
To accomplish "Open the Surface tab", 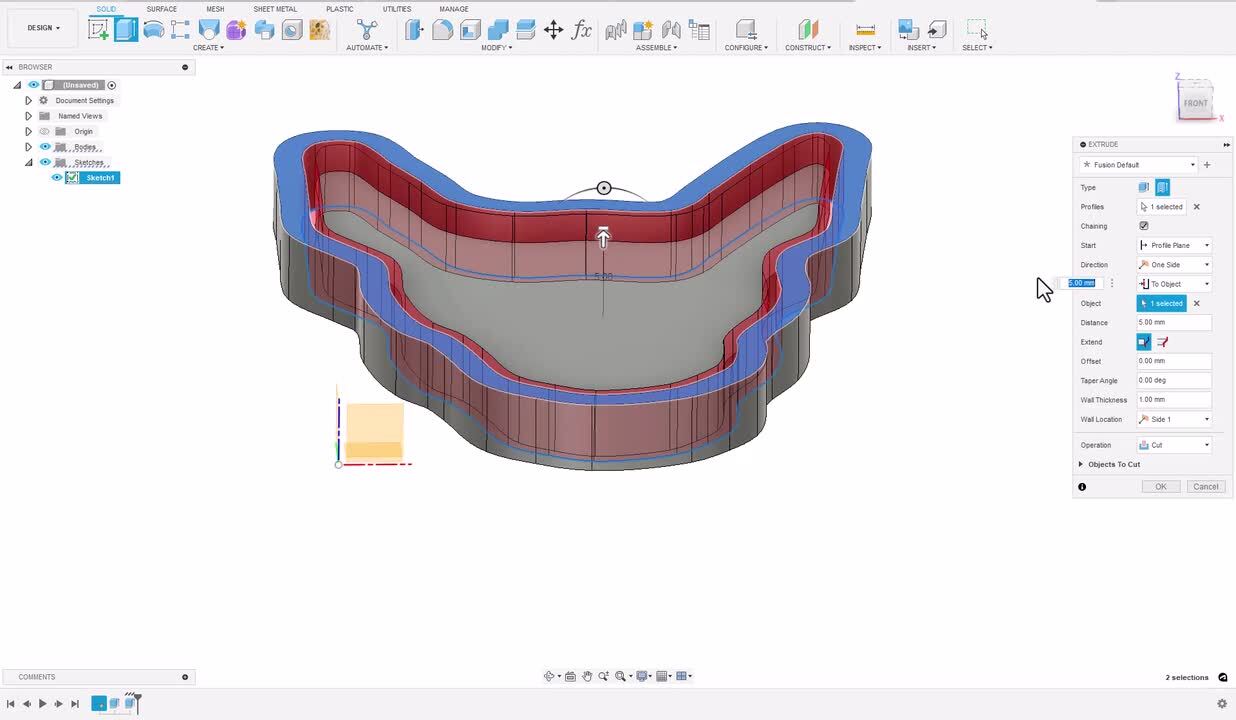I will (161, 9).
